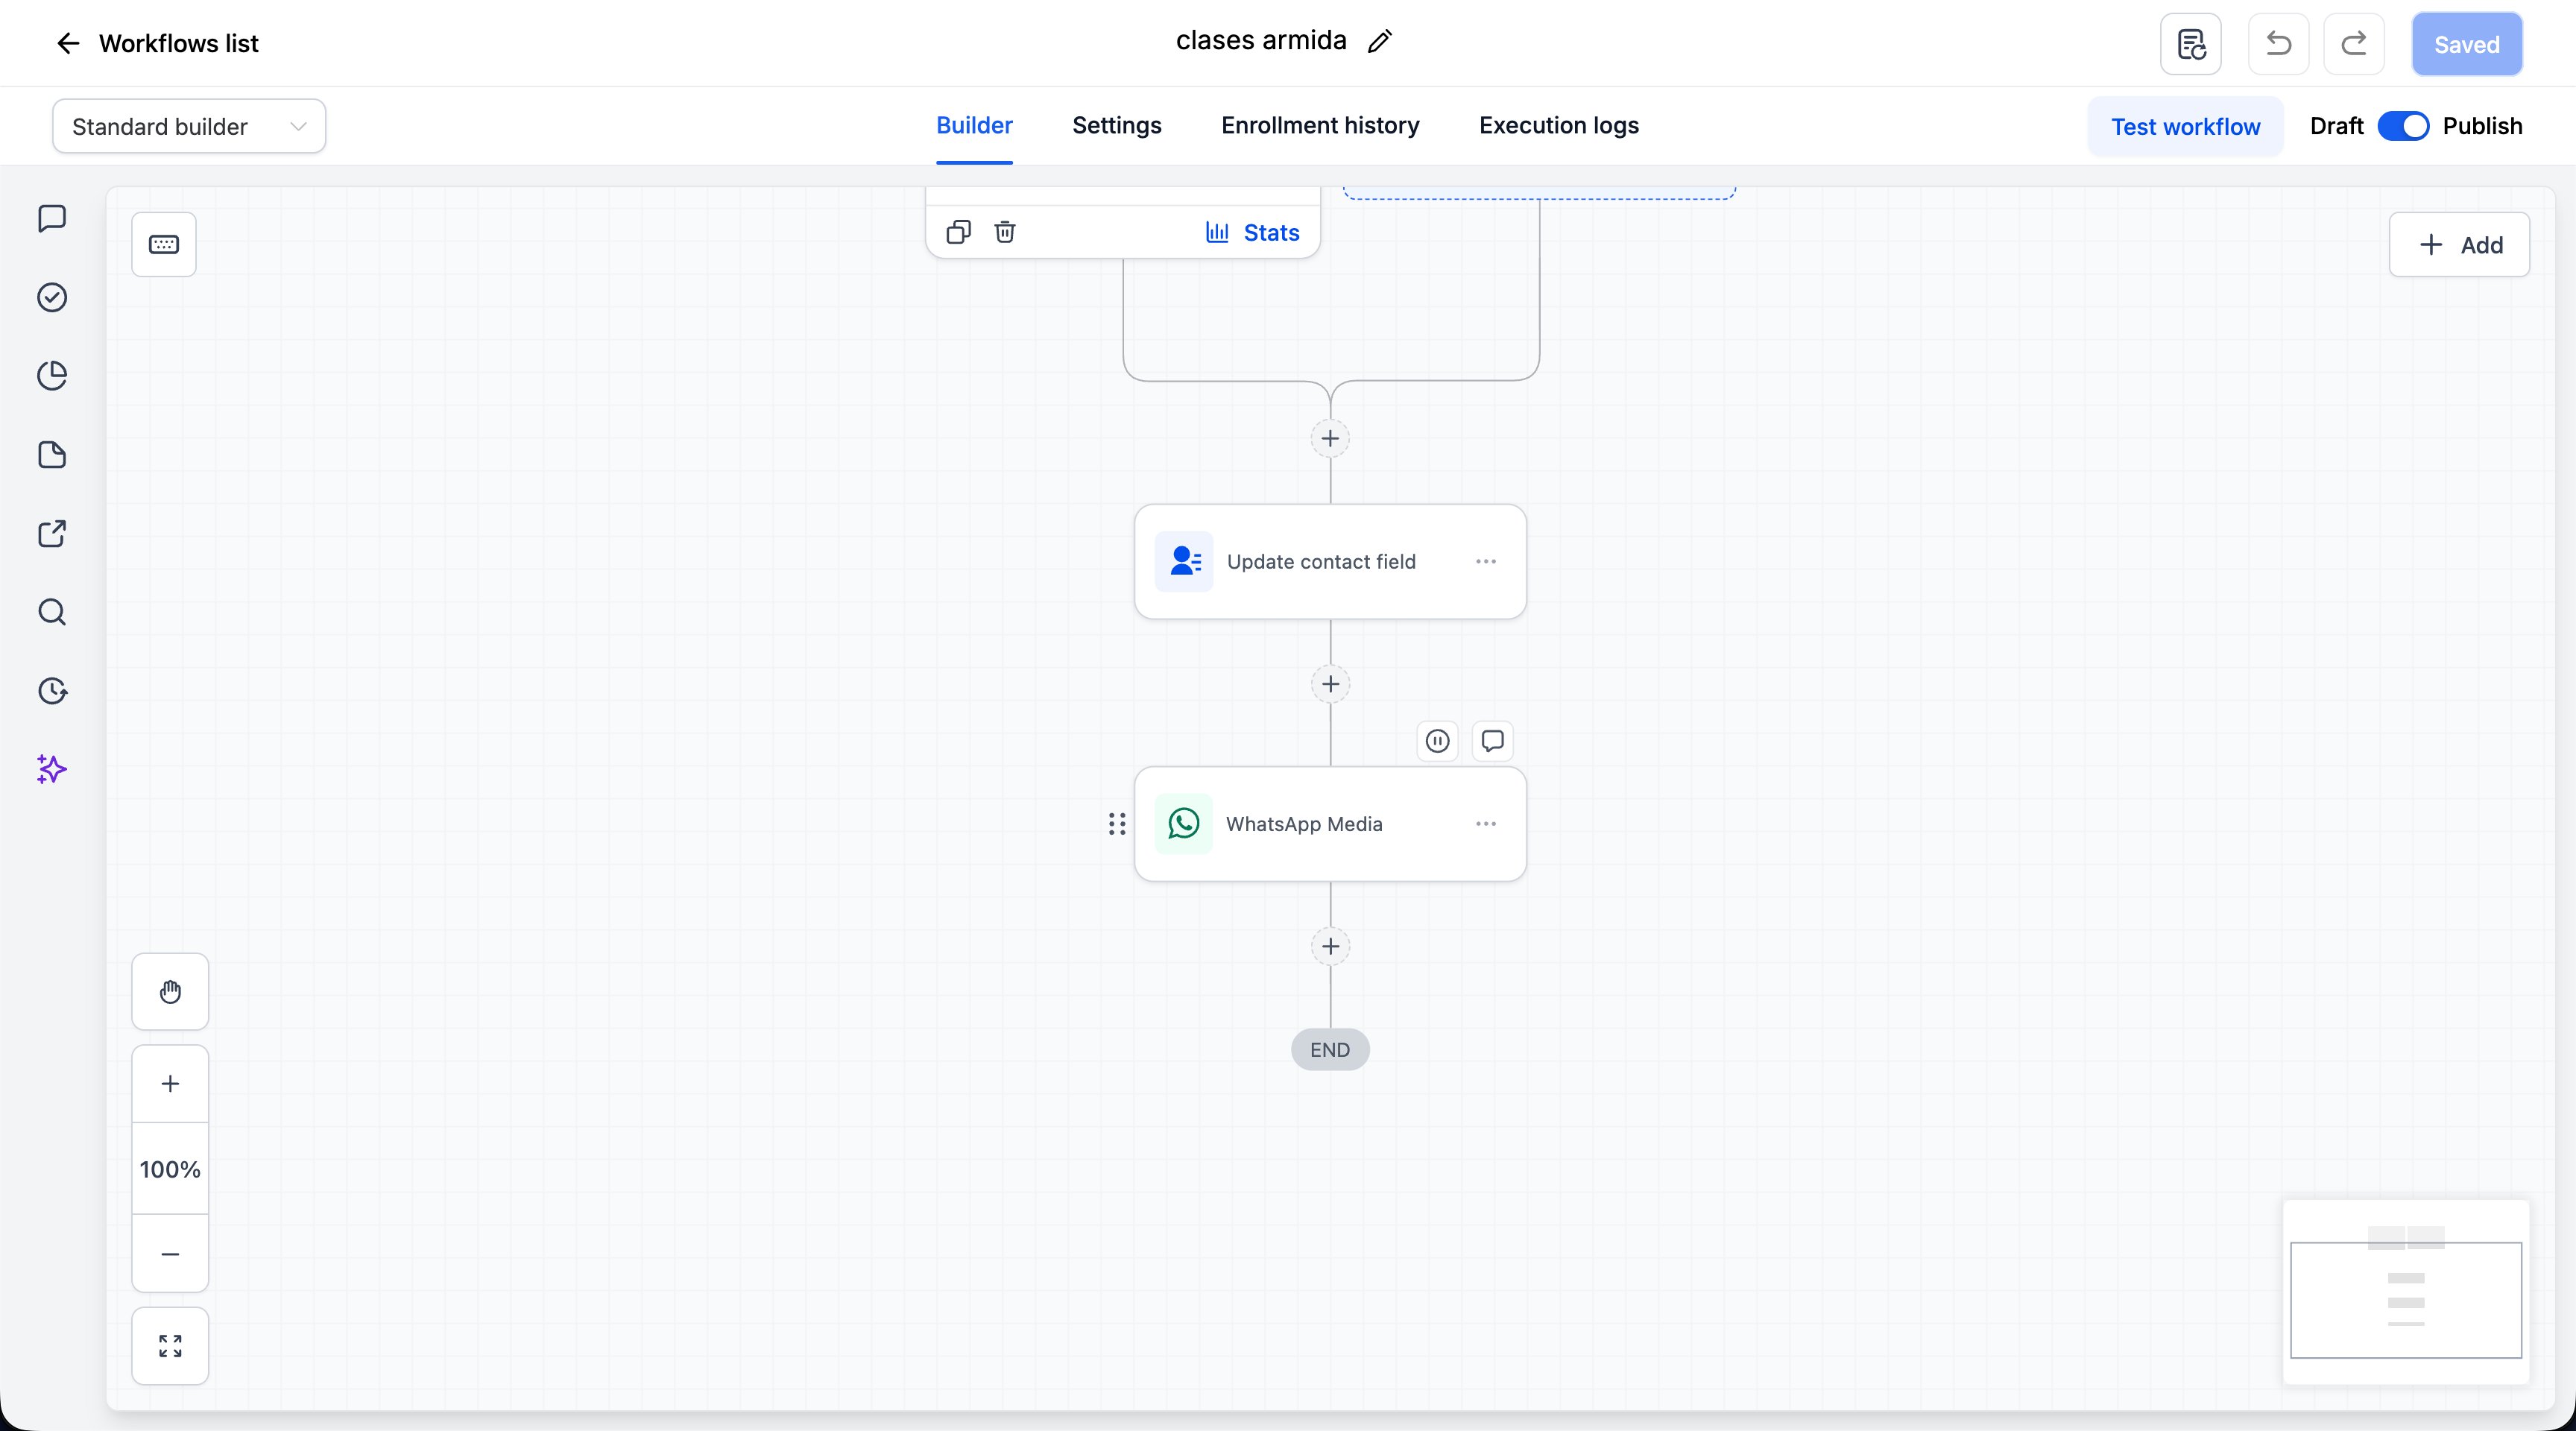This screenshot has width=2576, height=1431.
Task: Click the magnifier search icon in sidebar
Action: coord(52,612)
